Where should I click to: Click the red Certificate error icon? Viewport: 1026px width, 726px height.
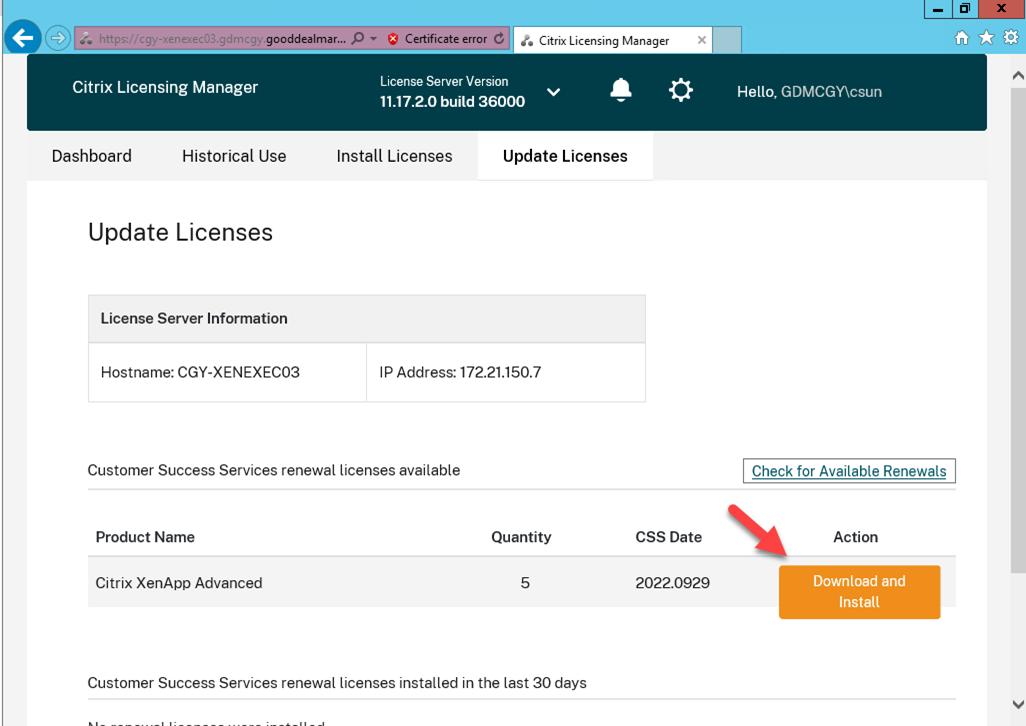[x=393, y=39]
